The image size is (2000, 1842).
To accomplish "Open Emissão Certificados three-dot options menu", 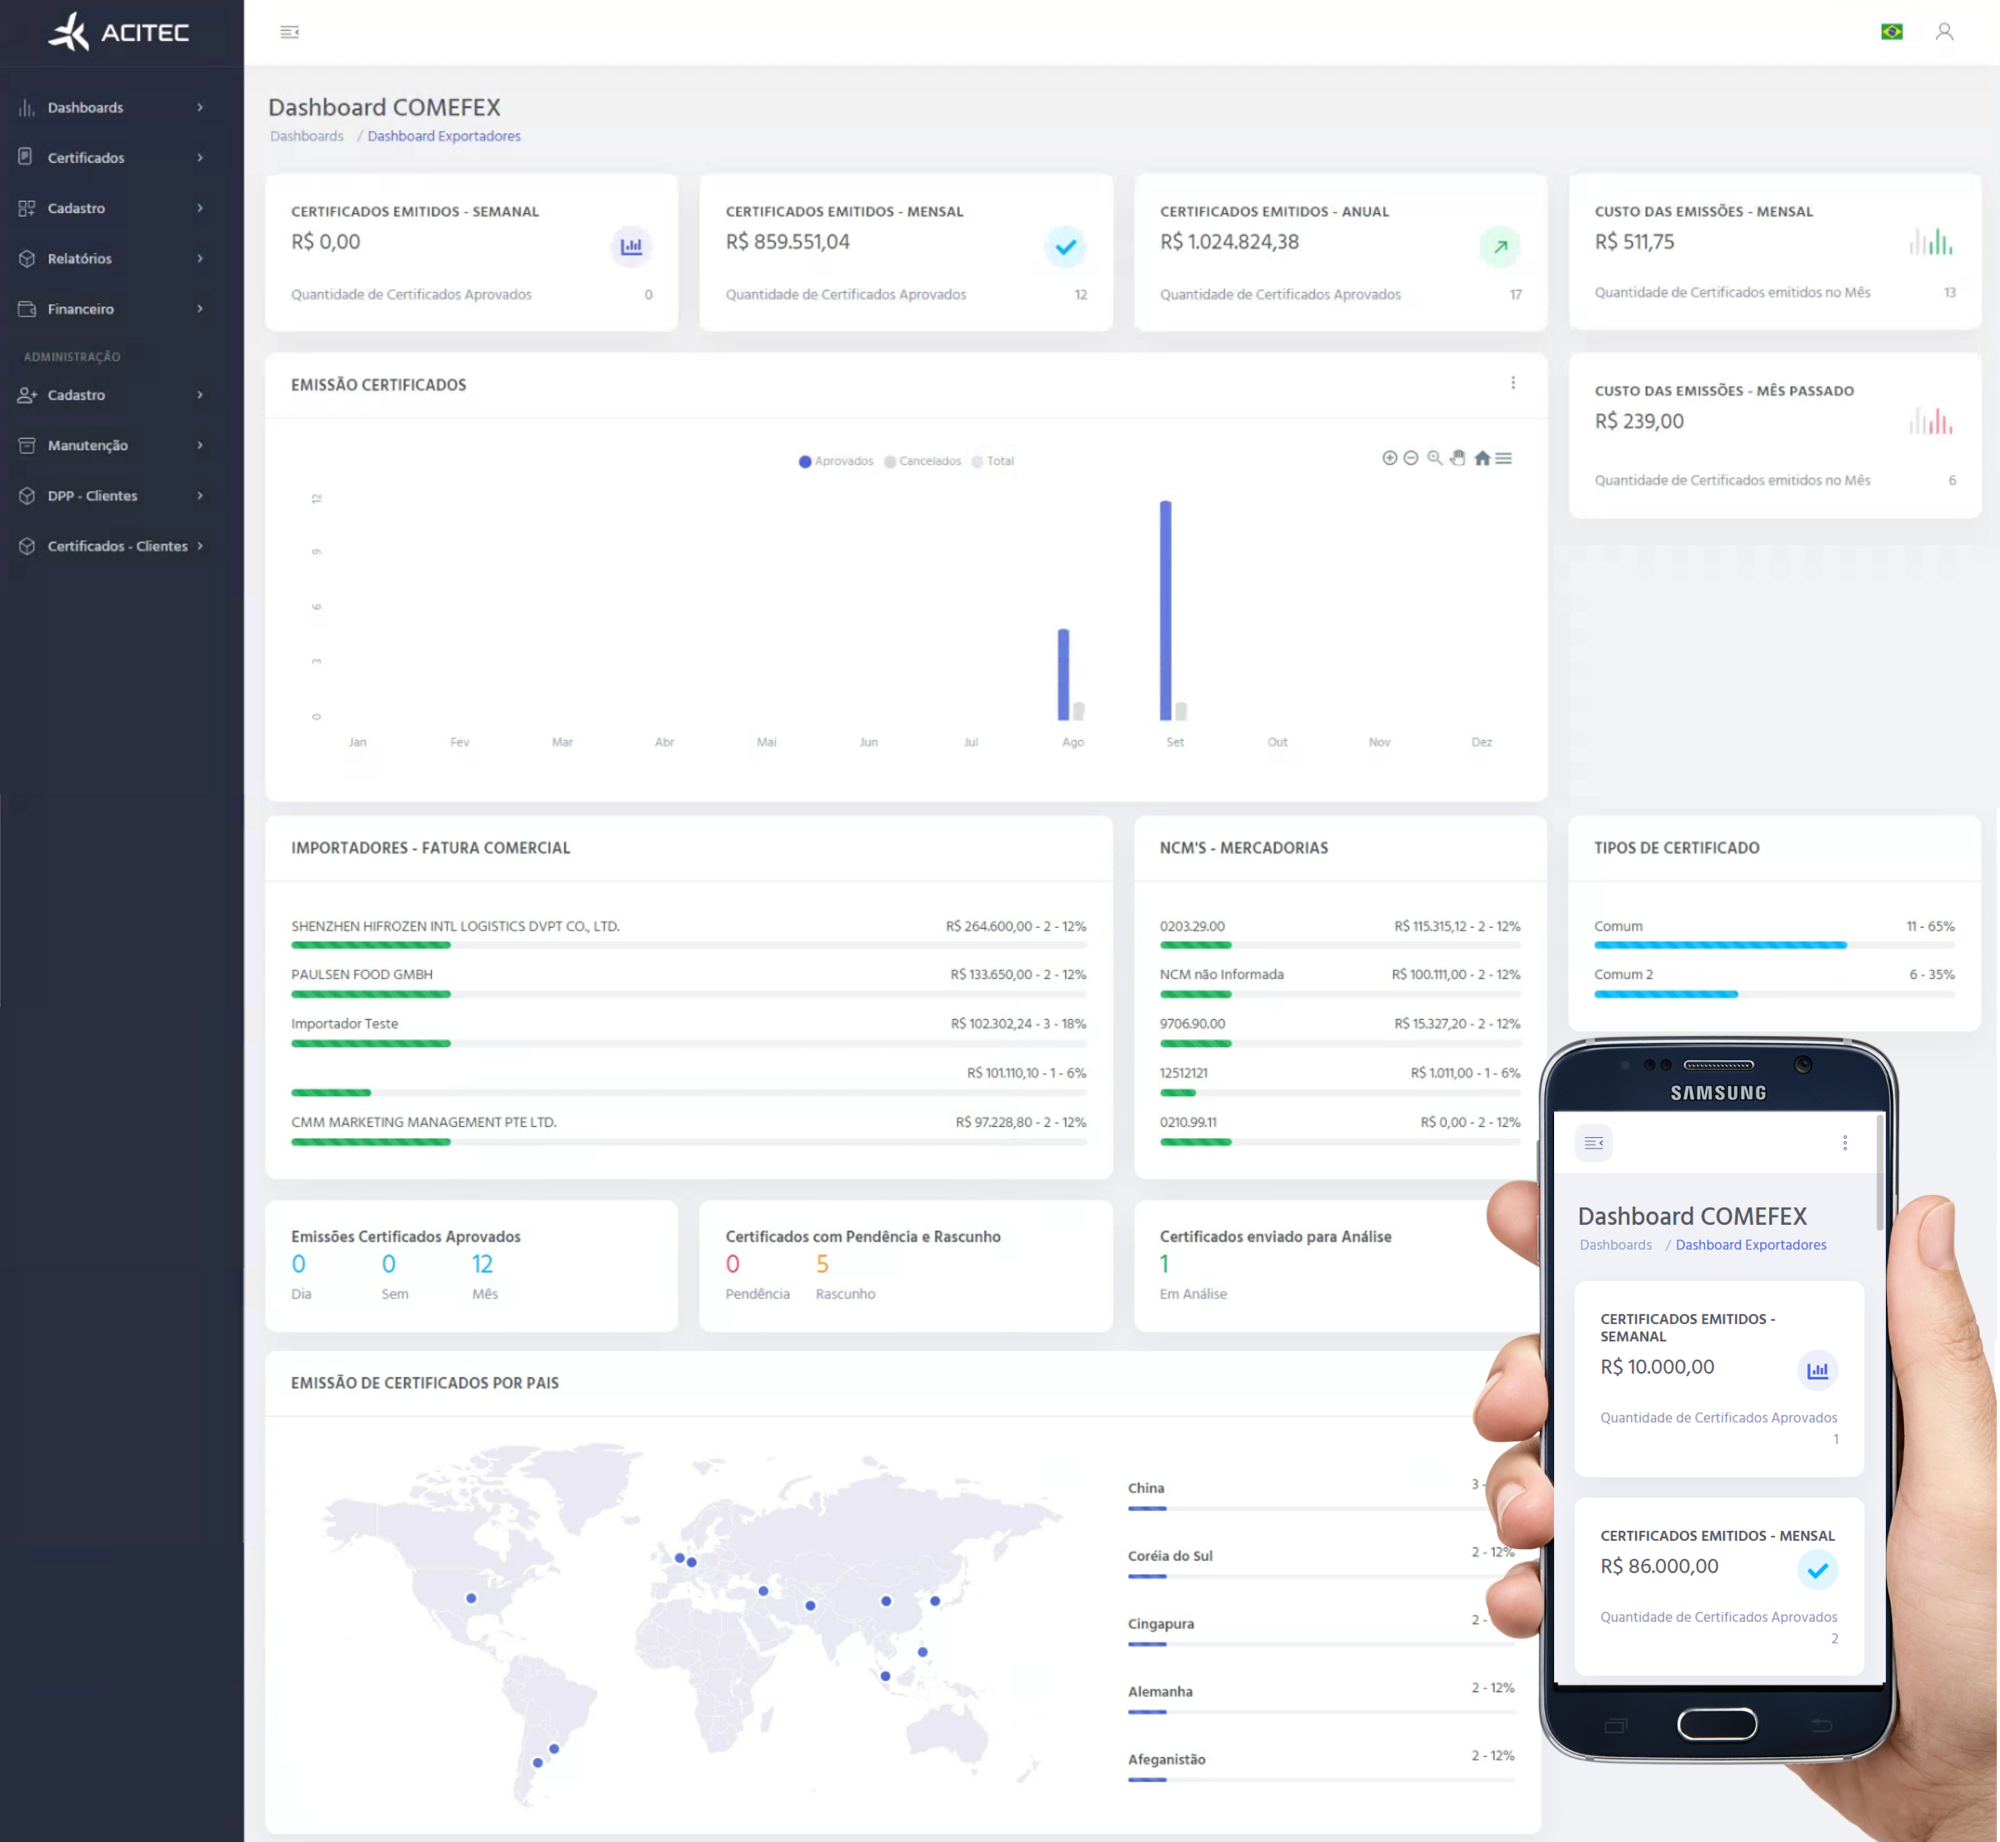I will coord(1513,383).
